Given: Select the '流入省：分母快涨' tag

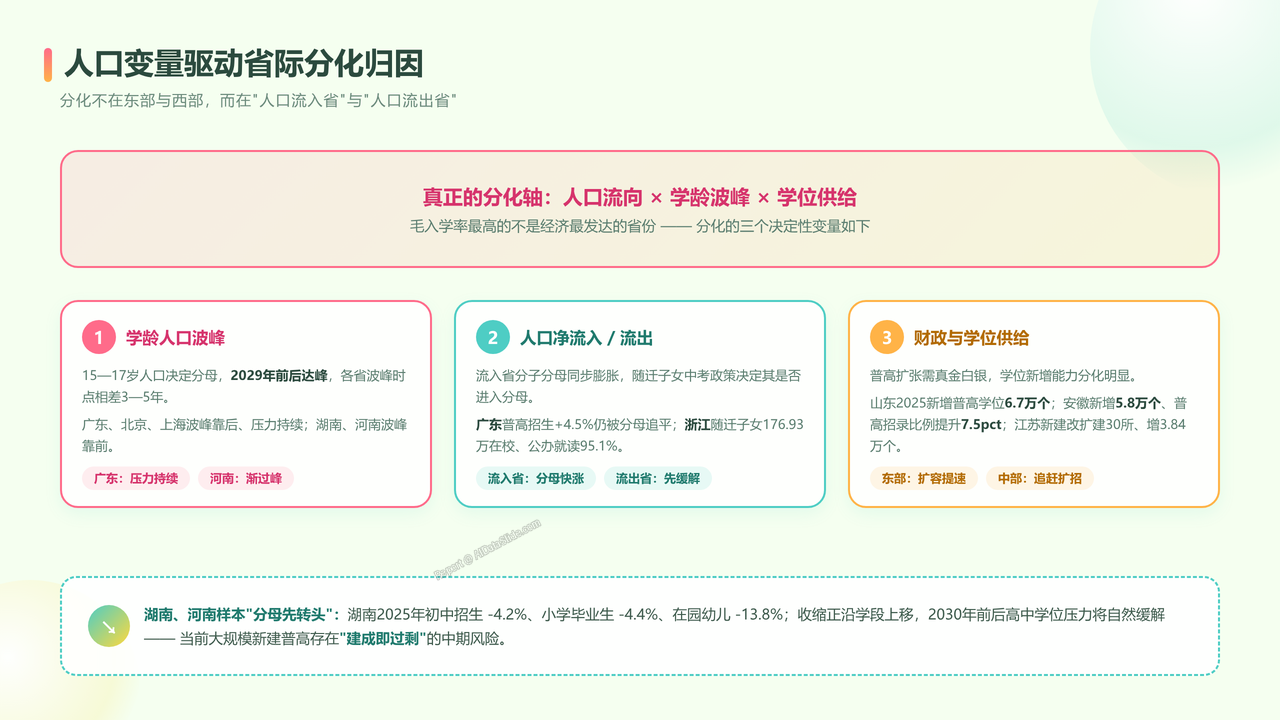Looking at the screenshot, I should point(536,478).
